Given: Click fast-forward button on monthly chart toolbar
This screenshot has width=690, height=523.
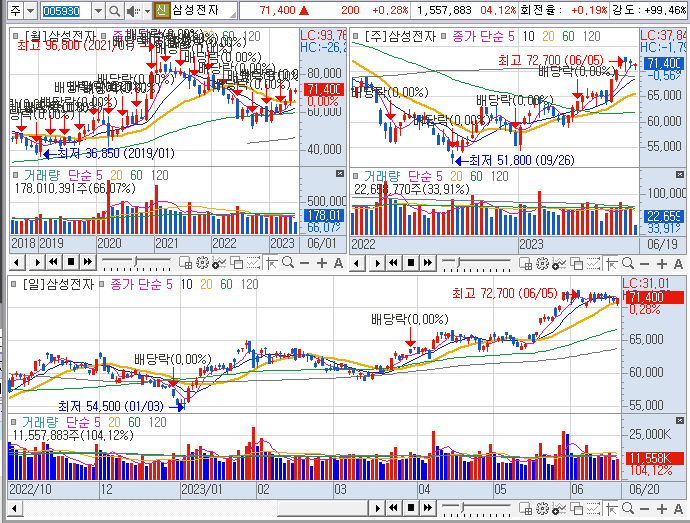Looking at the screenshot, I should [x=88, y=262].
